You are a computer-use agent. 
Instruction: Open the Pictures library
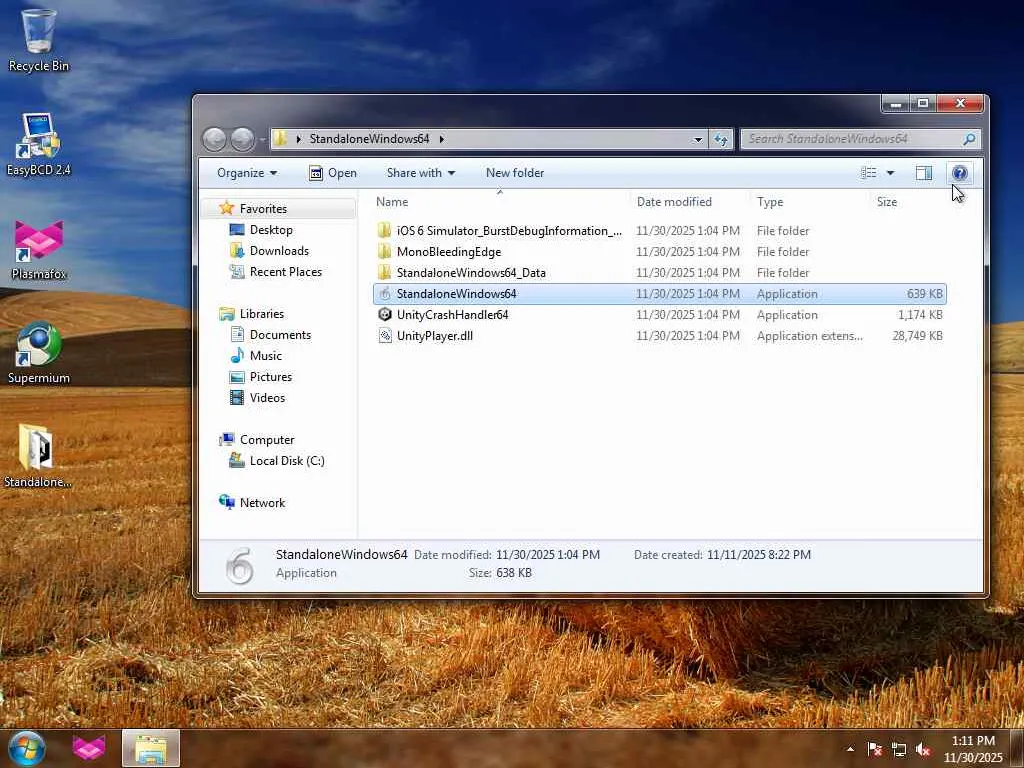coord(270,377)
